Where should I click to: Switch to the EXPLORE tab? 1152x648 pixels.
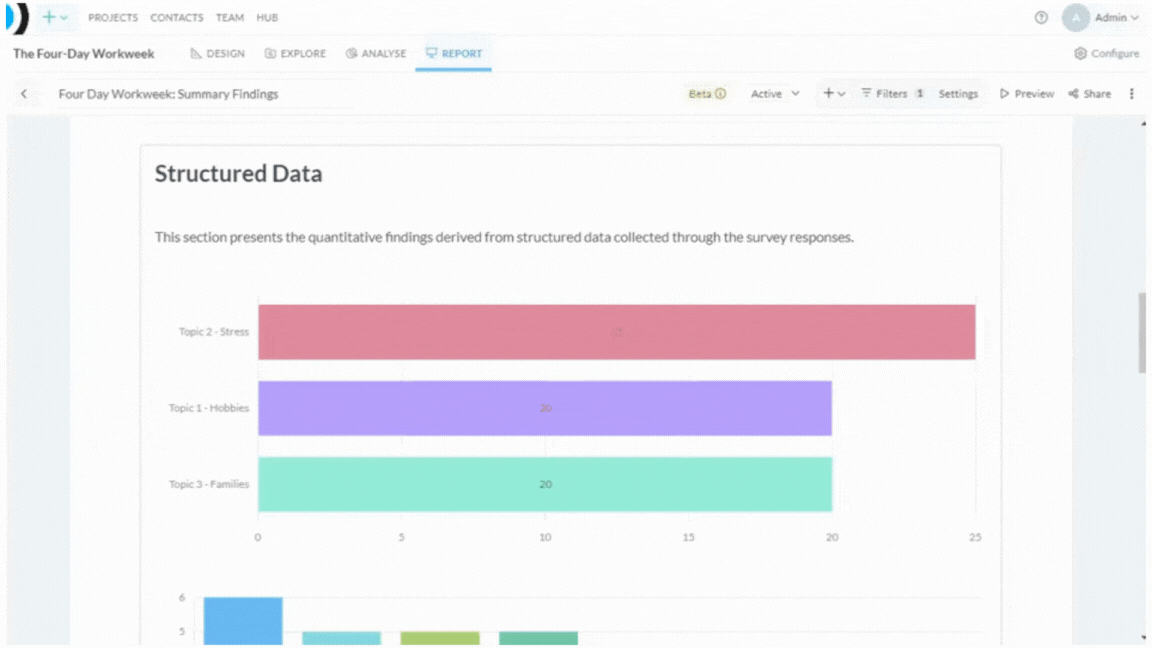pos(295,54)
